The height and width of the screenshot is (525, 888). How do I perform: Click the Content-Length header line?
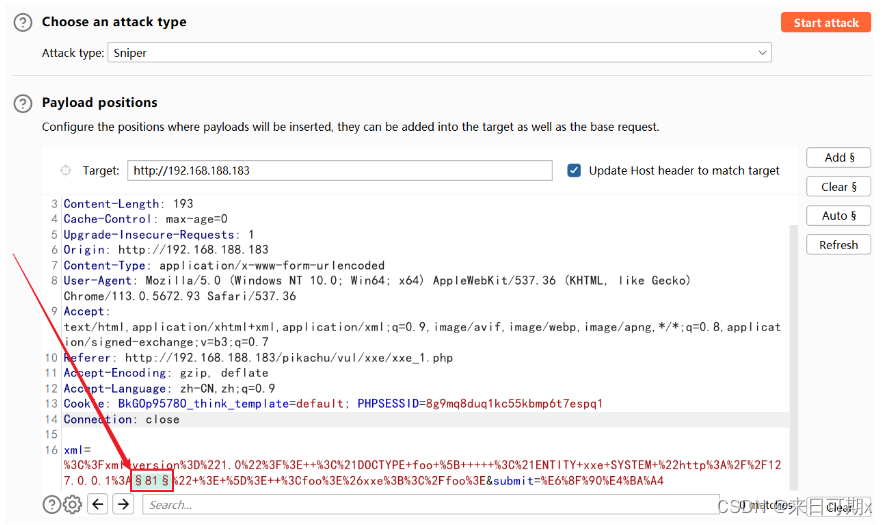click(x=128, y=203)
